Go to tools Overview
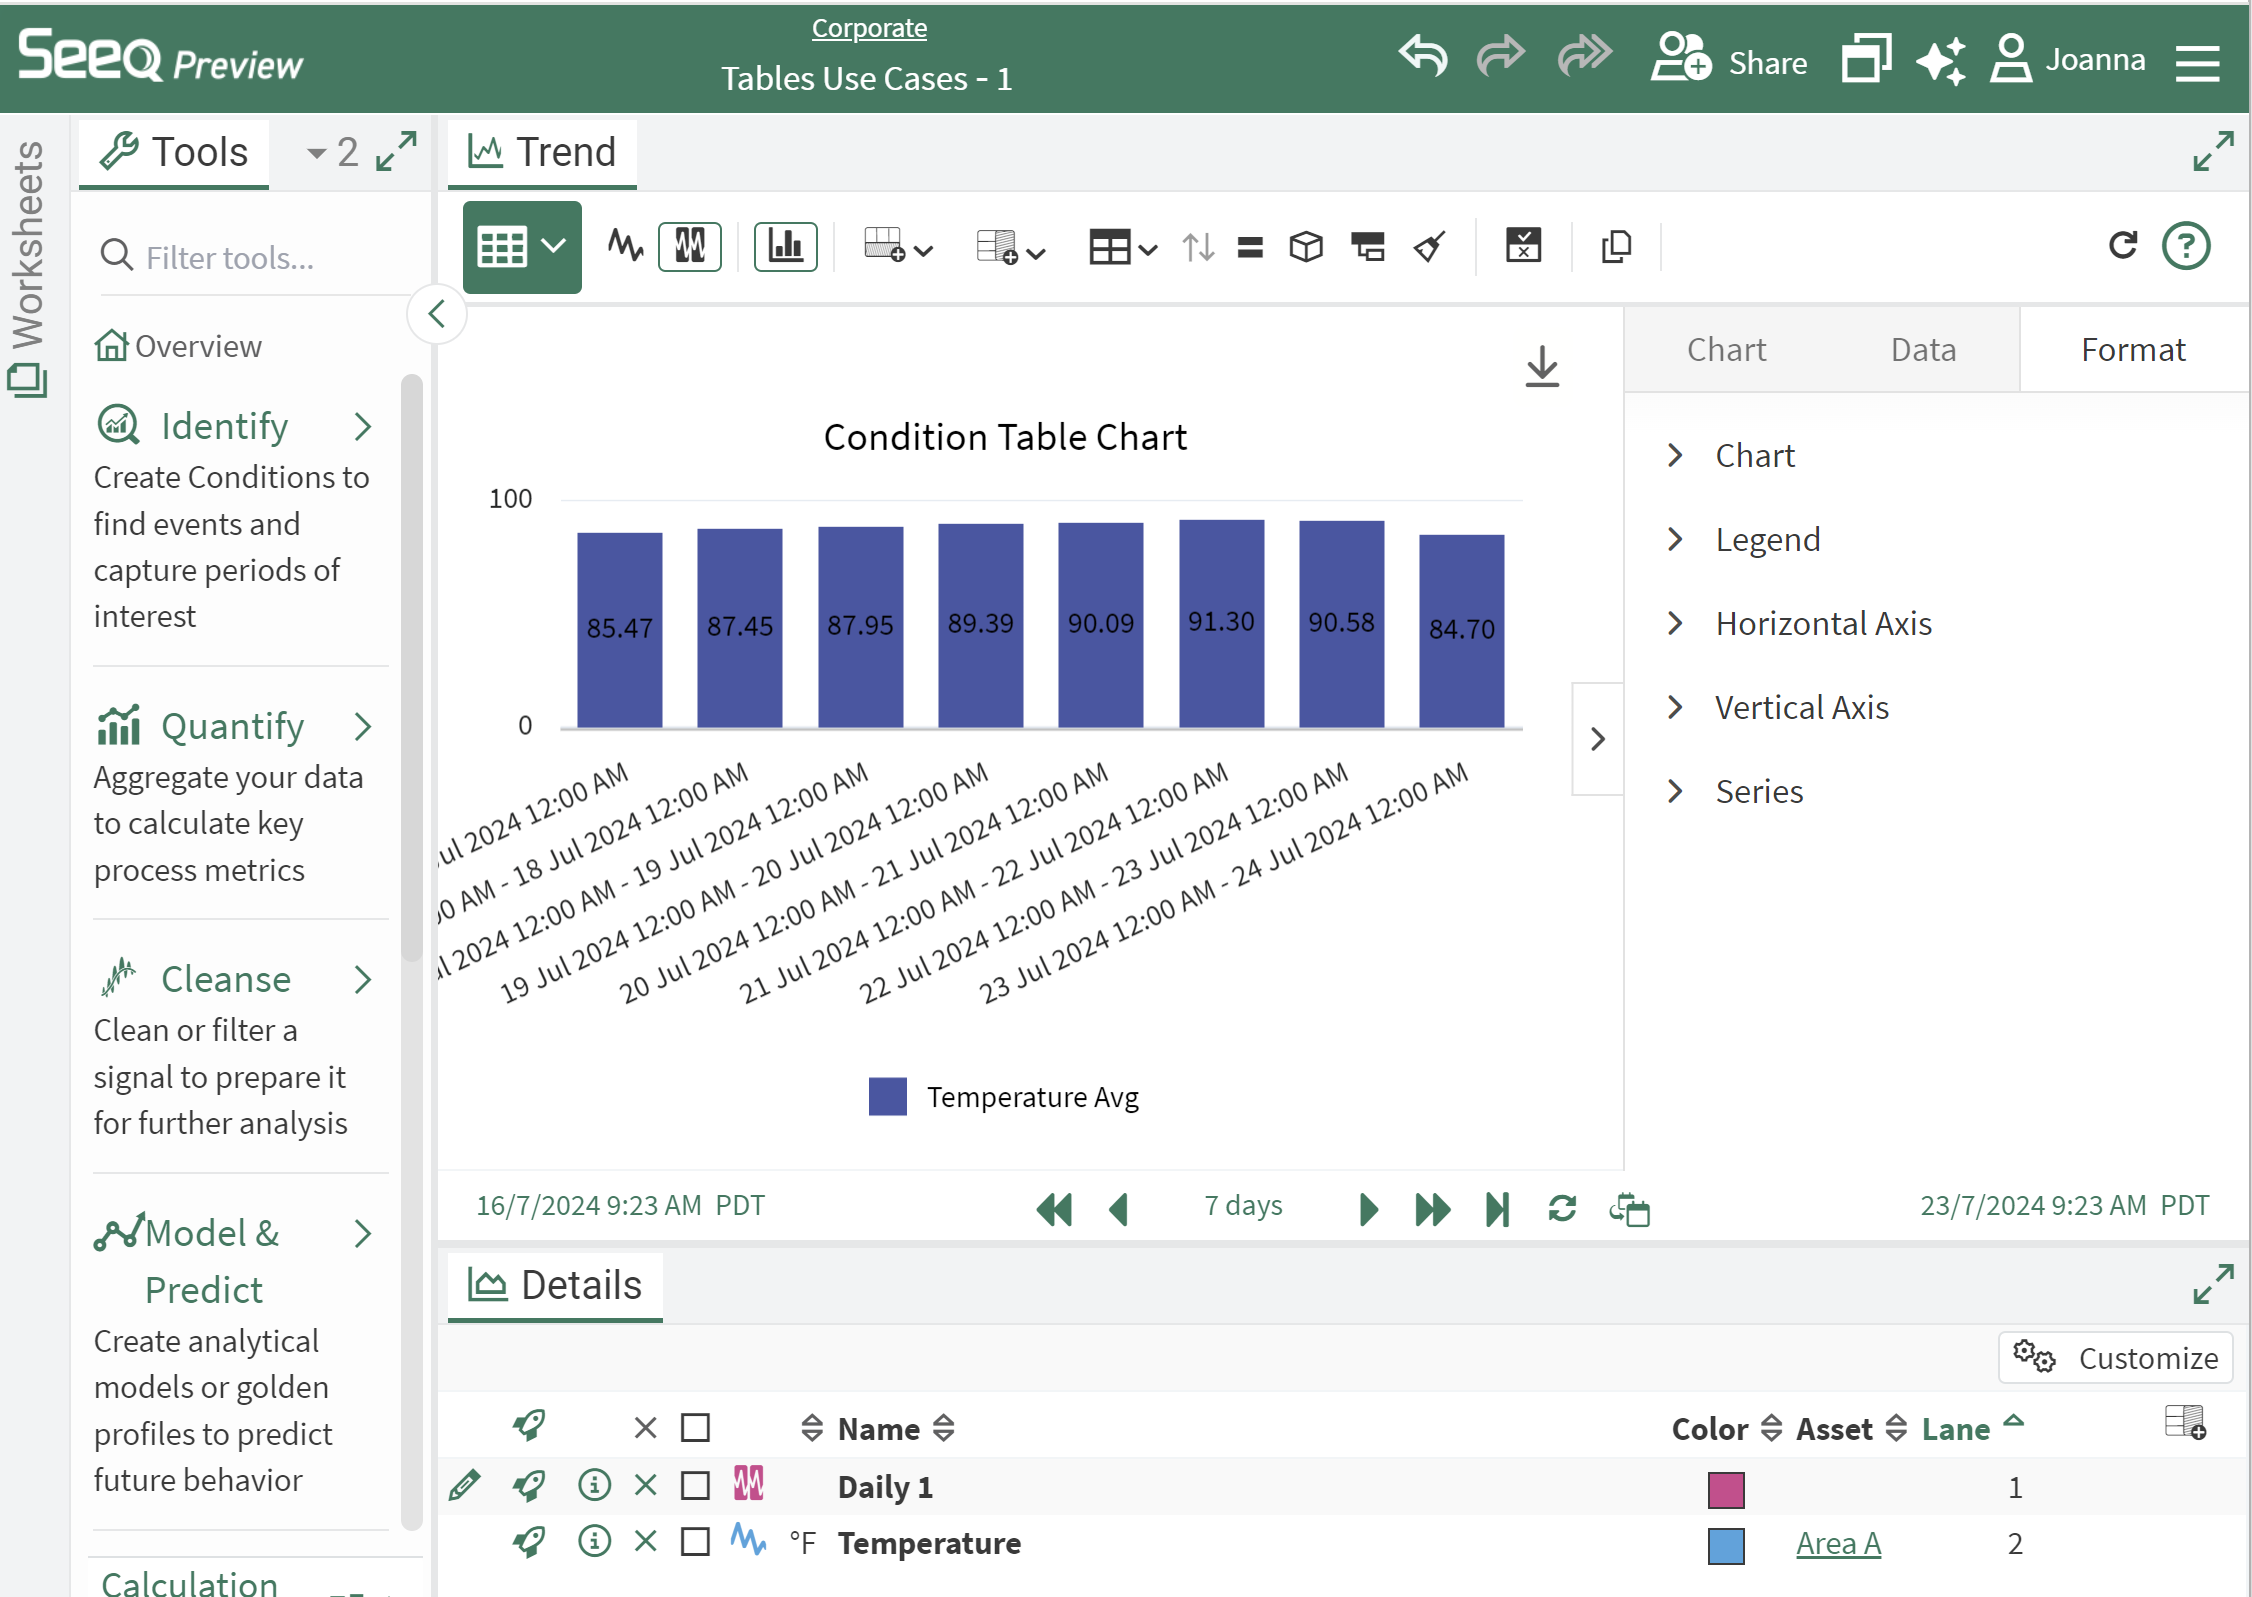 (178, 346)
